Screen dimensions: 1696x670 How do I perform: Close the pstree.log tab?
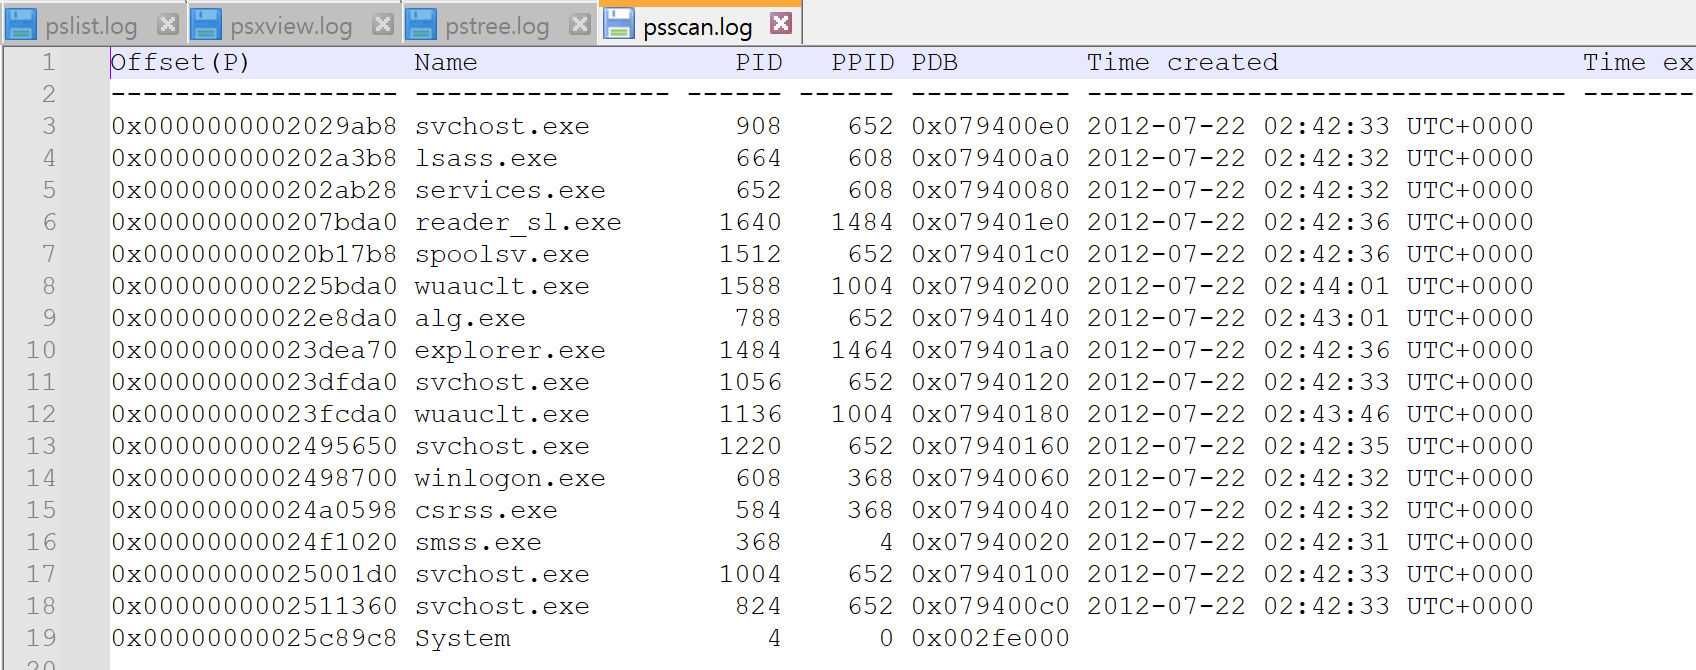tap(579, 24)
